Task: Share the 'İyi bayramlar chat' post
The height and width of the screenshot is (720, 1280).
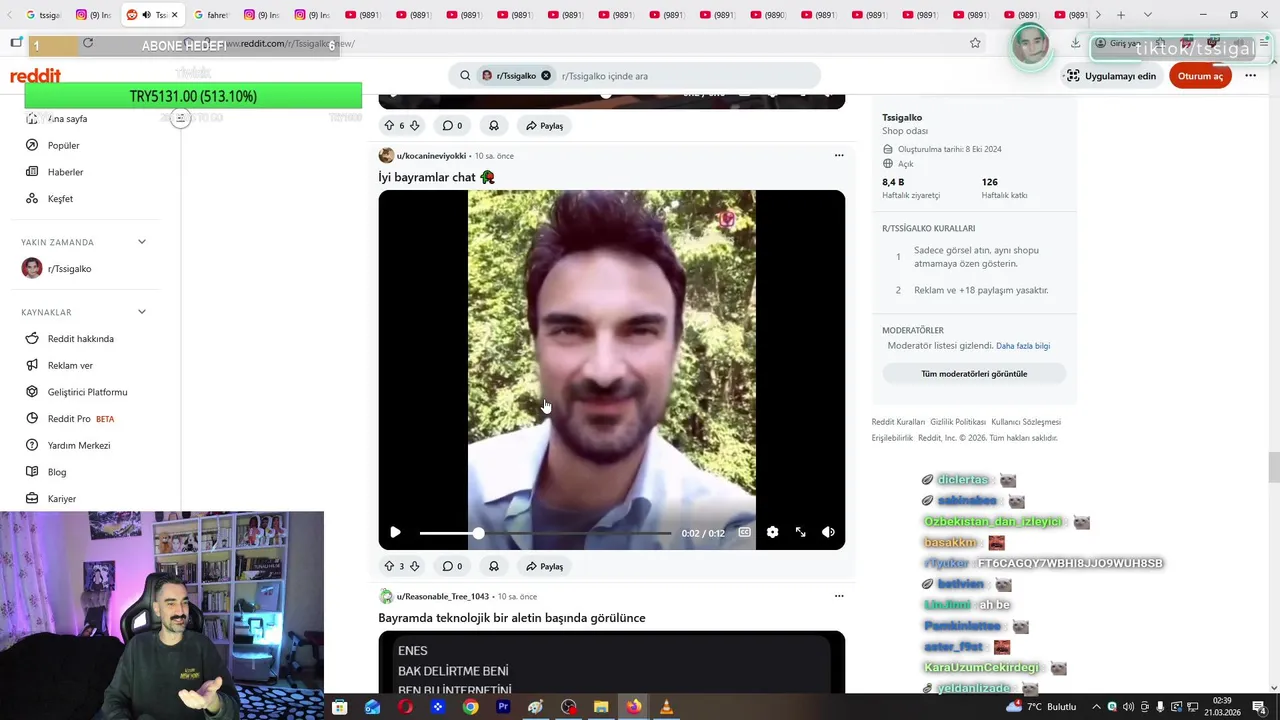Action: (545, 566)
